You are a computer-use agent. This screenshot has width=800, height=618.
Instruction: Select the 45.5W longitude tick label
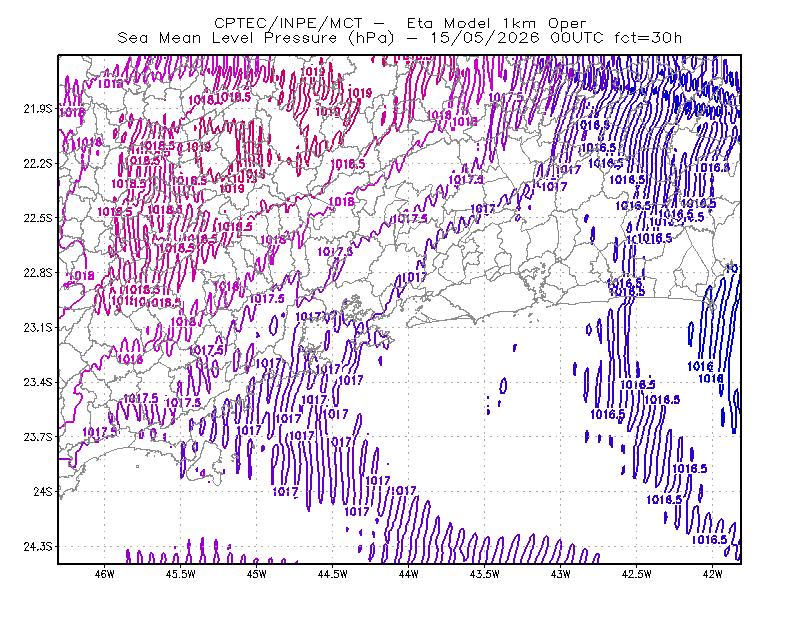coord(181,574)
